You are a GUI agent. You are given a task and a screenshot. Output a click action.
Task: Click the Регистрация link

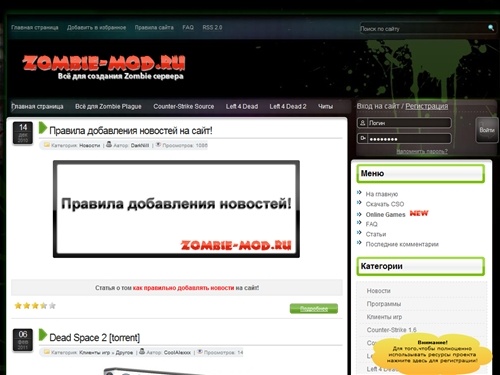(427, 106)
